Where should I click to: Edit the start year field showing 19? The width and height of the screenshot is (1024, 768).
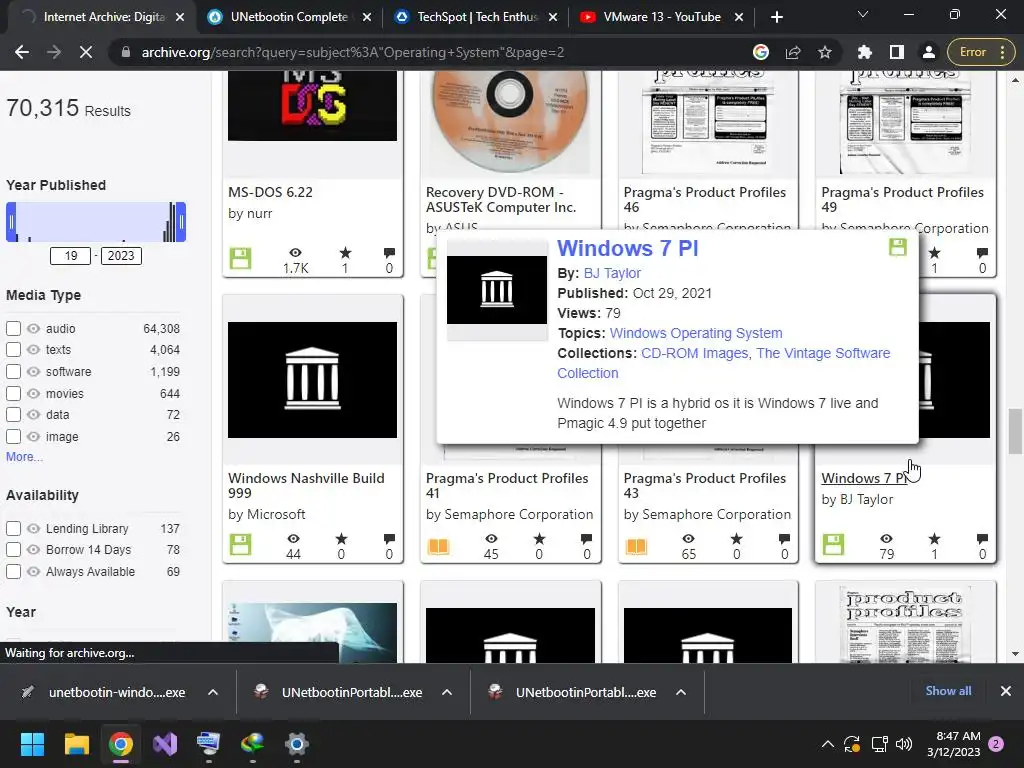click(x=71, y=256)
